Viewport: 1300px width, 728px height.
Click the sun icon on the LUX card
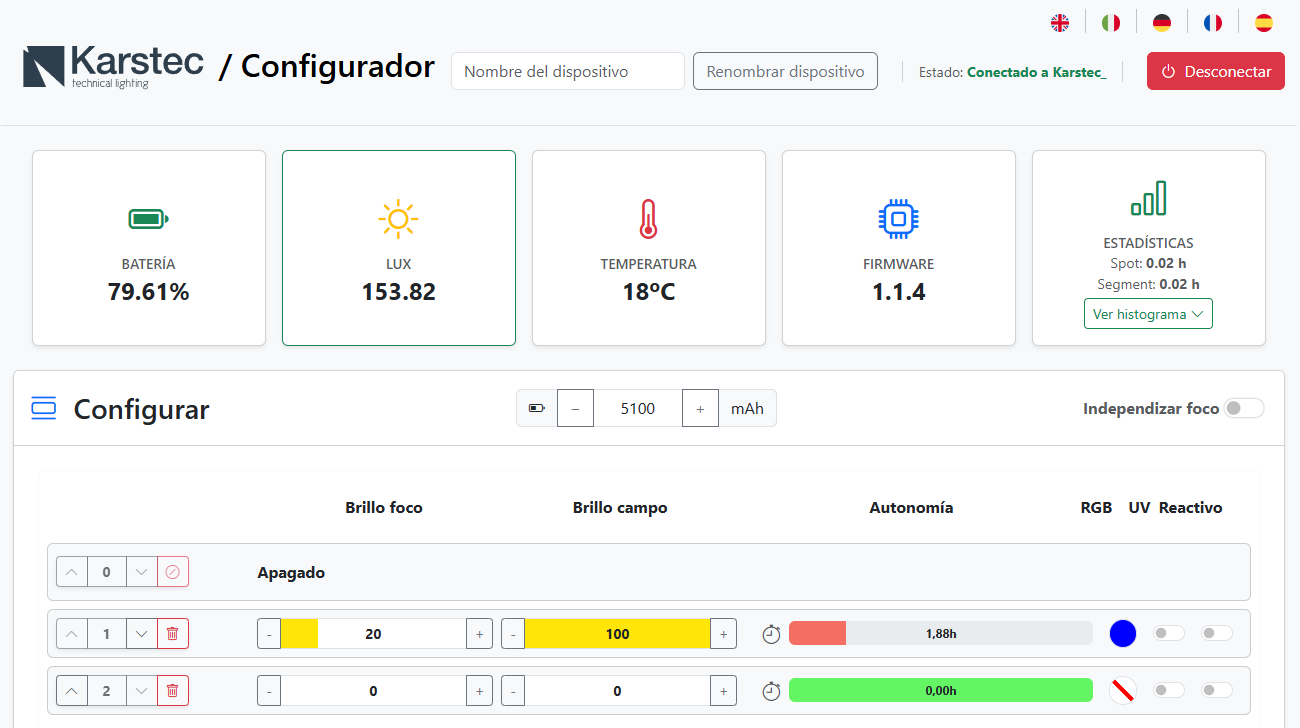tap(398, 219)
